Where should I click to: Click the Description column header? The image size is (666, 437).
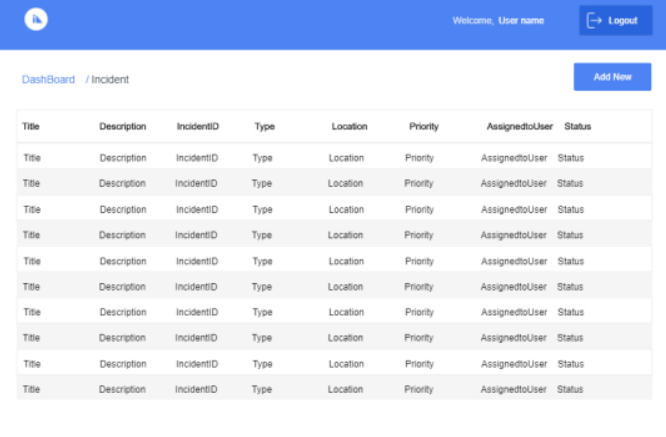122,126
